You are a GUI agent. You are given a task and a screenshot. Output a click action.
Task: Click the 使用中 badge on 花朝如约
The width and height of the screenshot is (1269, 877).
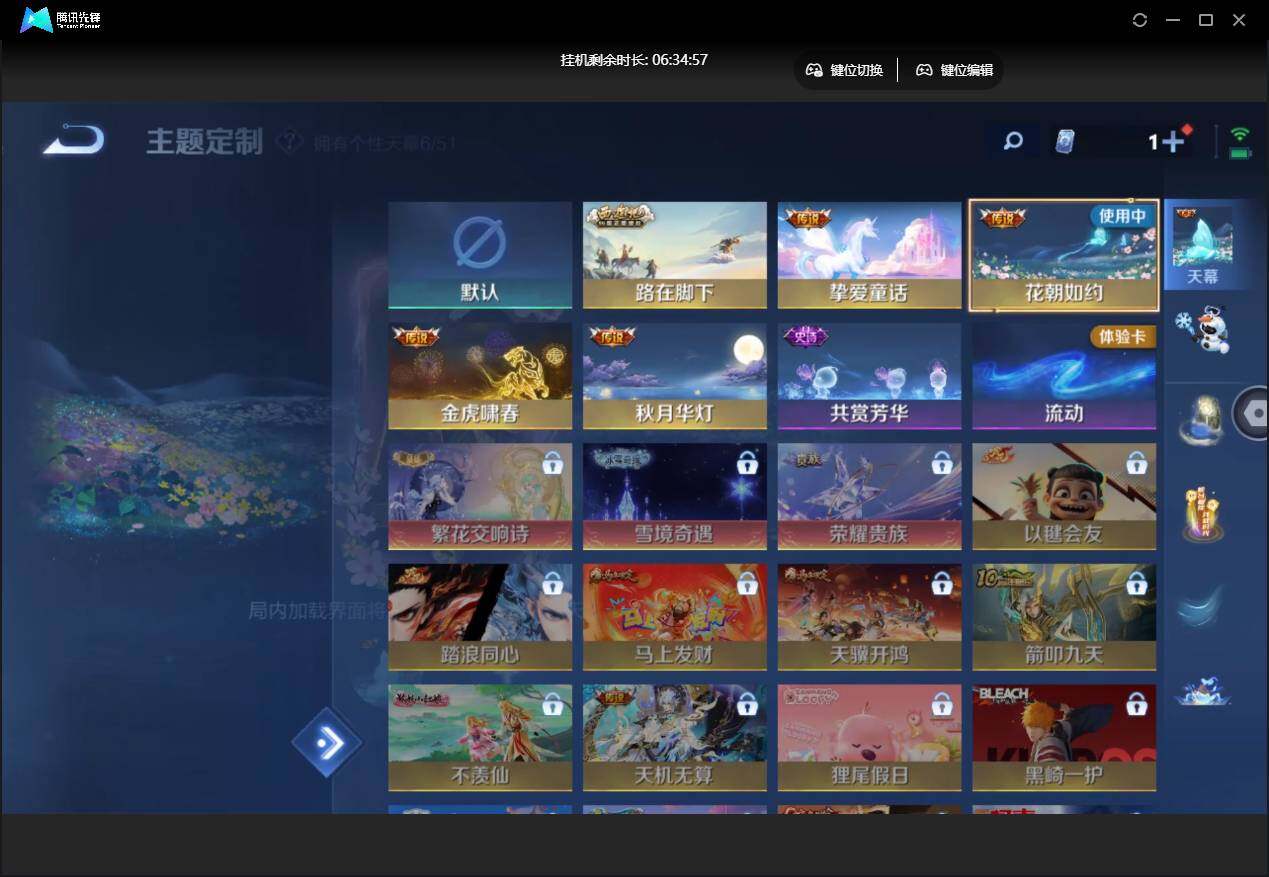[1122, 215]
